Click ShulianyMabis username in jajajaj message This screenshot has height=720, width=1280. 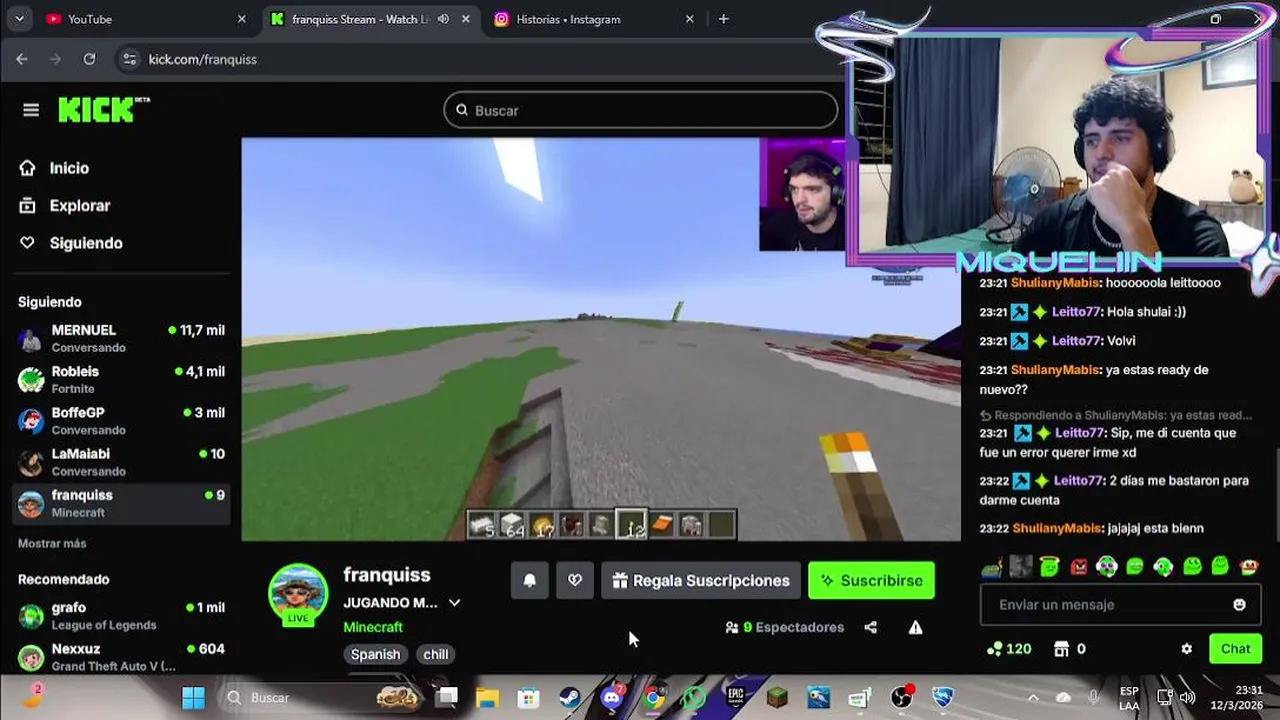pyautogui.click(x=1056, y=528)
